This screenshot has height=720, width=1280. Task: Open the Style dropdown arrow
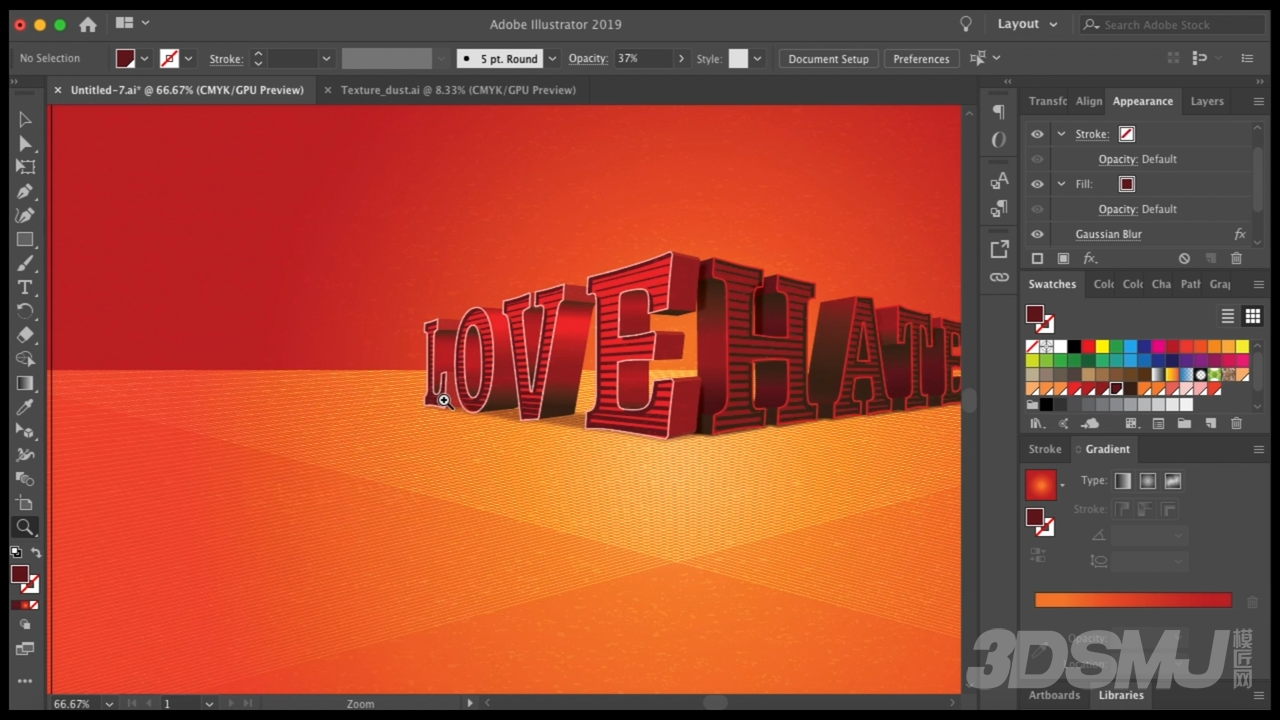757,58
